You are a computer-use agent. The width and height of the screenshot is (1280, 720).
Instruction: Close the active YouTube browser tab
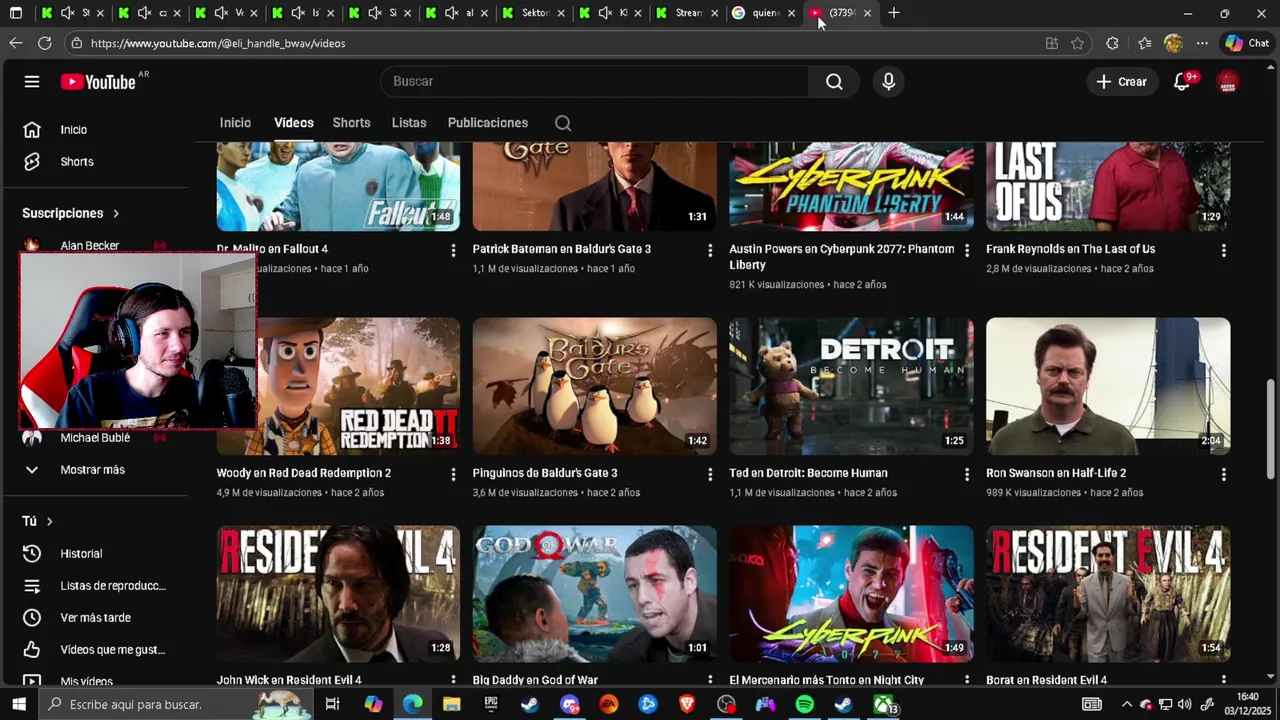pyautogui.click(x=867, y=13)
